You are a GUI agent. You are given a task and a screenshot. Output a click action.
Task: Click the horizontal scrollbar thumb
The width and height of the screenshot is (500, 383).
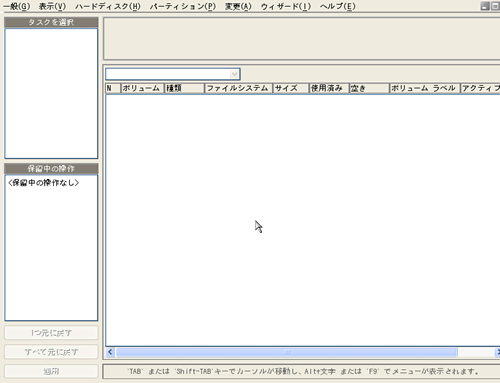point(287,352)
